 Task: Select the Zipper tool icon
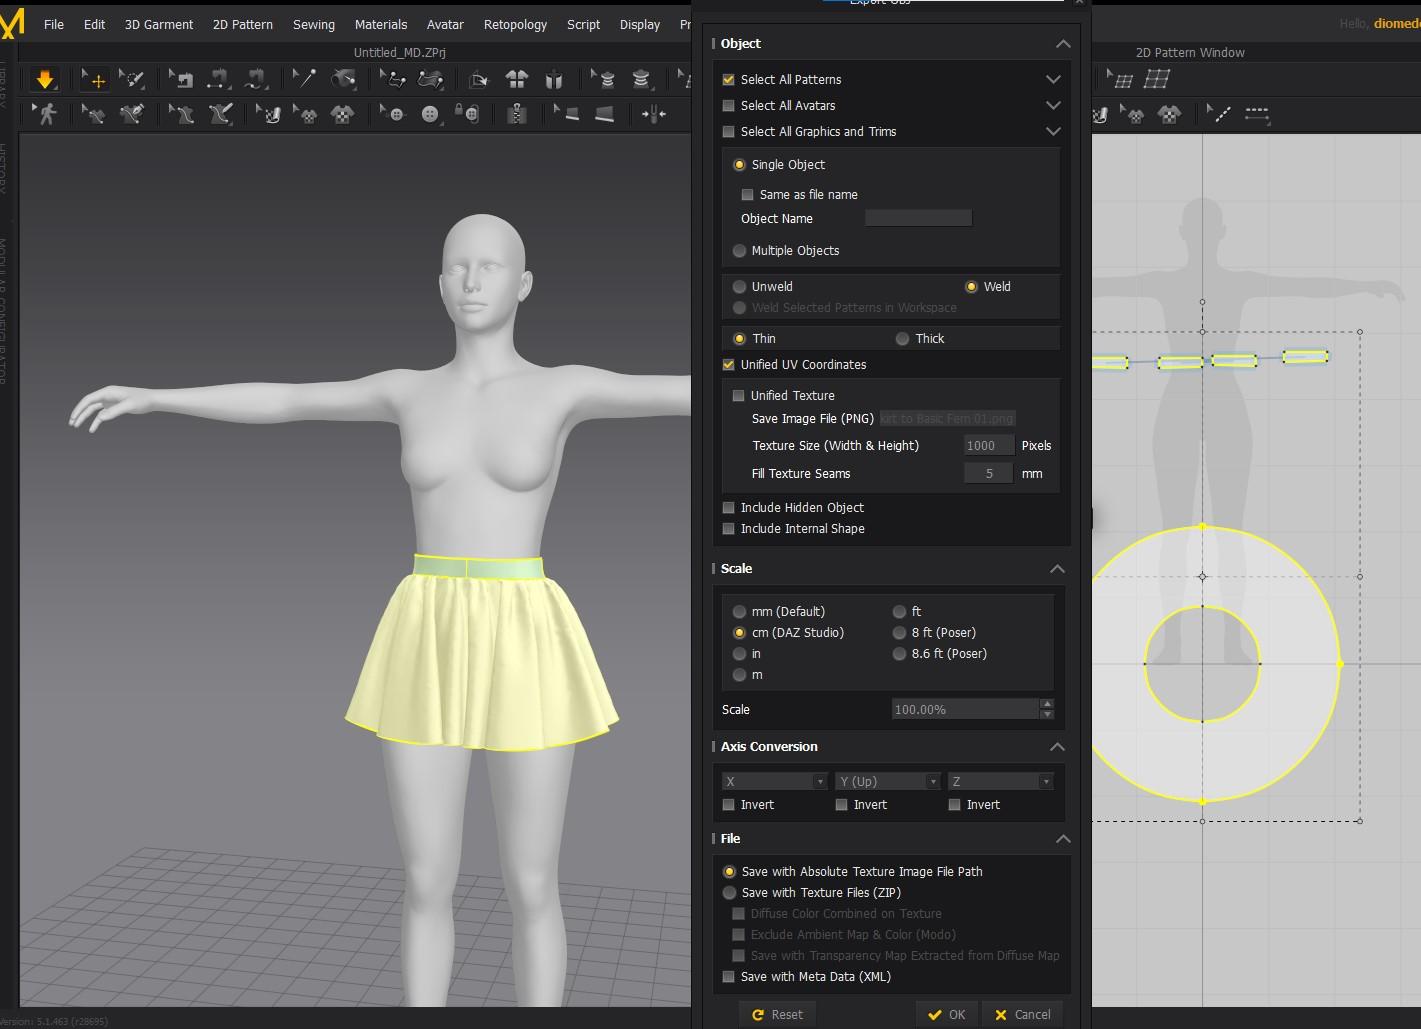coord(517,114)
